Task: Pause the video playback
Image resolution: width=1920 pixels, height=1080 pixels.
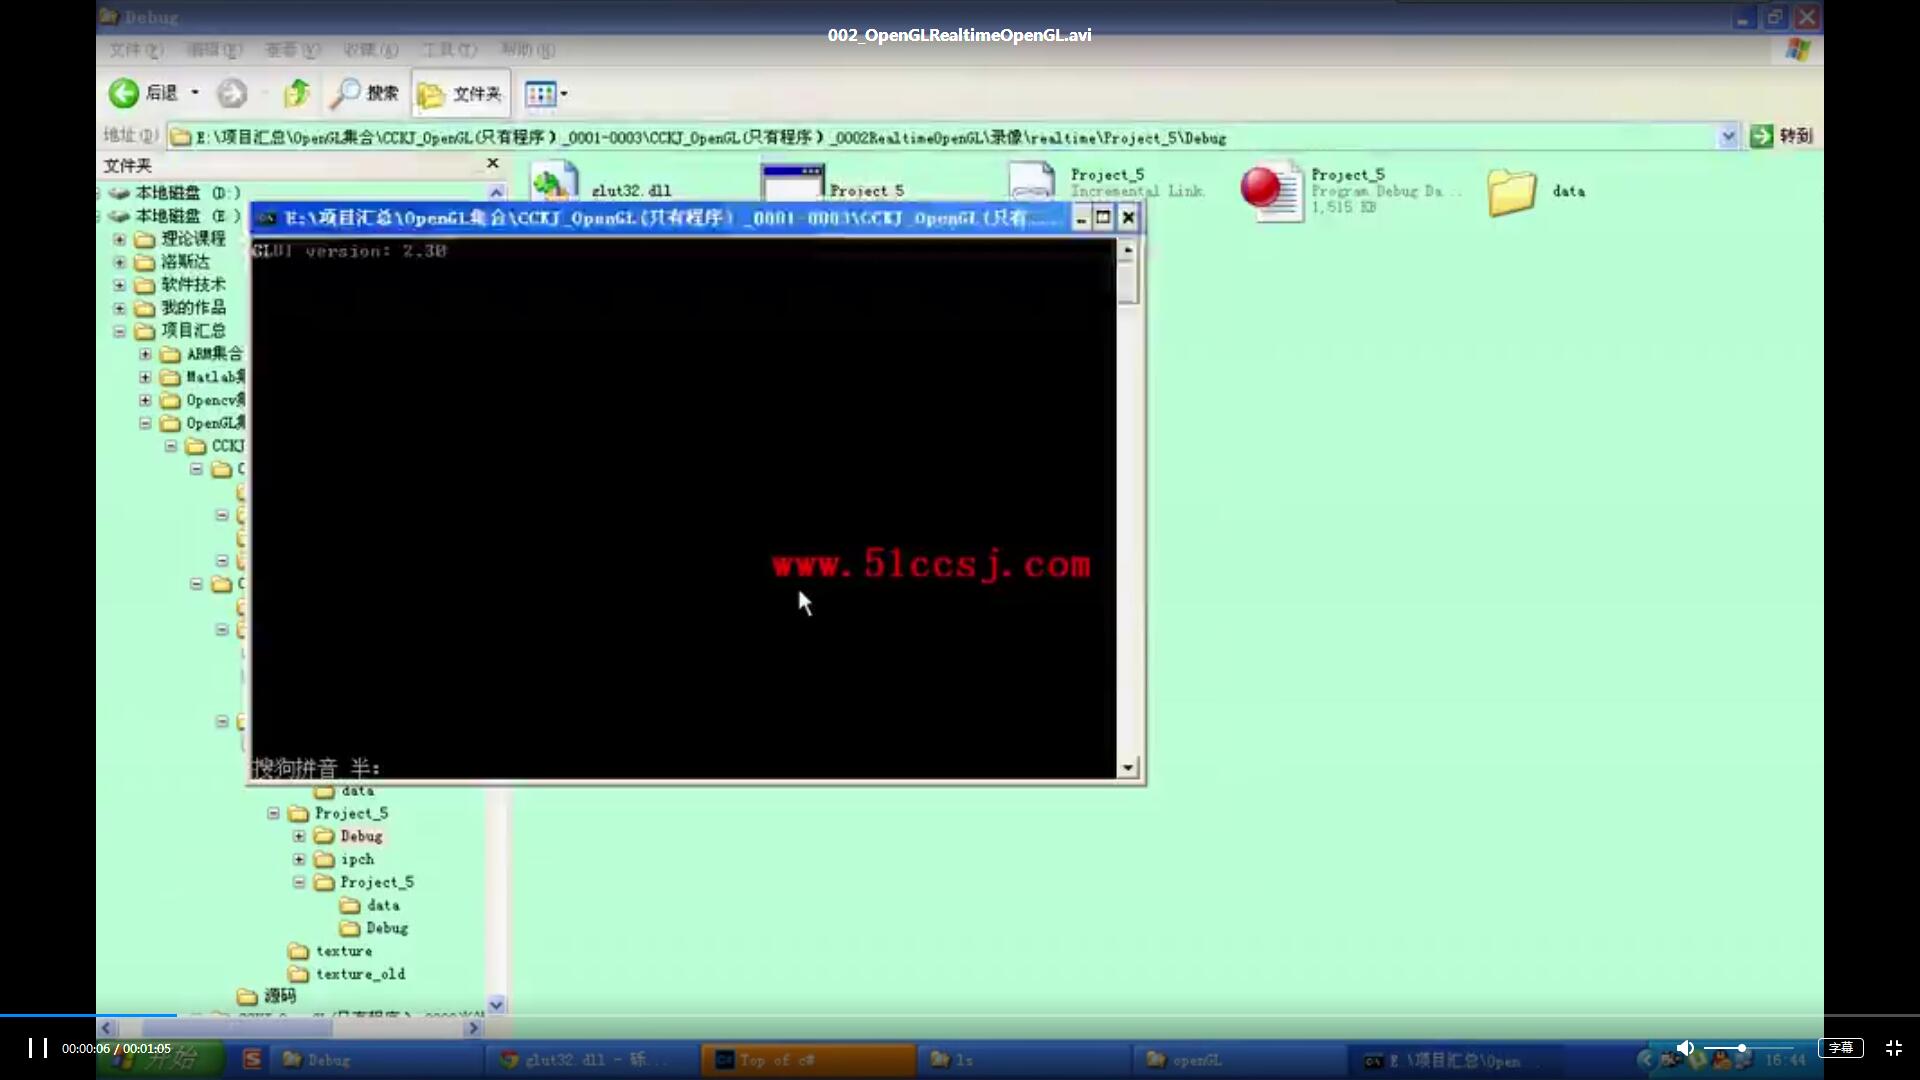Action: 38,1047
